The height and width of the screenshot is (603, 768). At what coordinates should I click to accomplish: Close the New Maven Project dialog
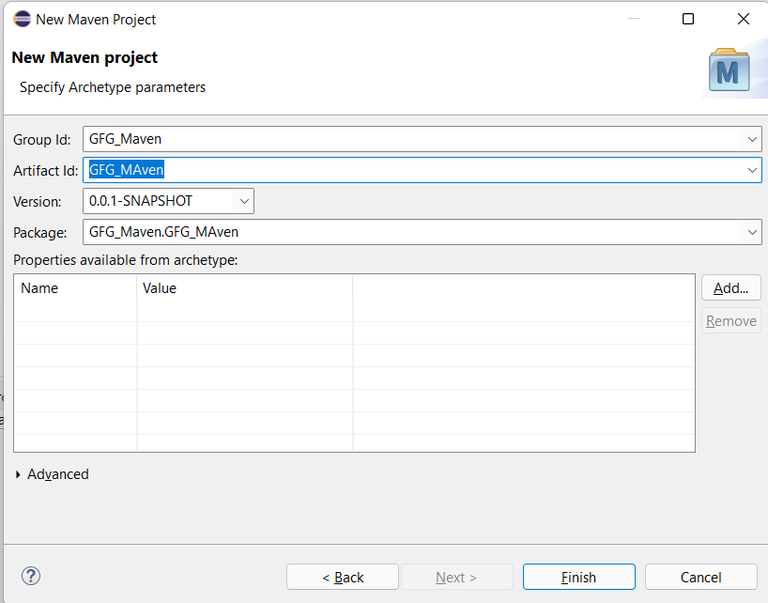pyautogui.click(x=743, y=19)
